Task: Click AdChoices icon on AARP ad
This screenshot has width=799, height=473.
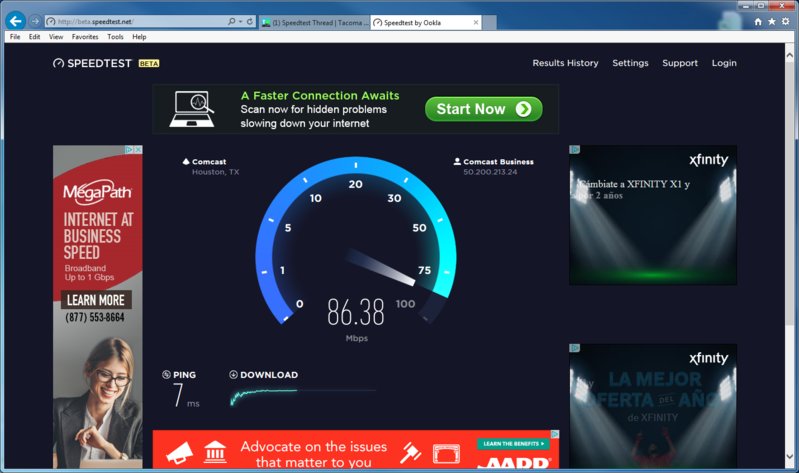Action: click(x=555, y=434)
